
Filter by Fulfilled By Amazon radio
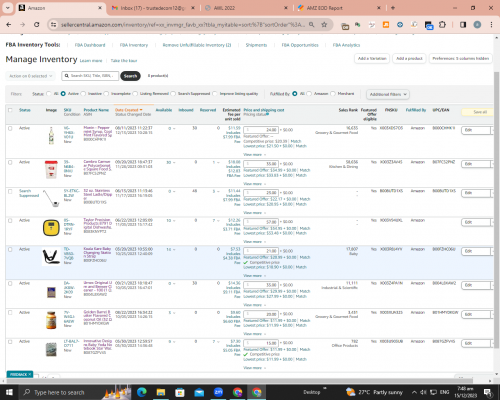[309, 94]
